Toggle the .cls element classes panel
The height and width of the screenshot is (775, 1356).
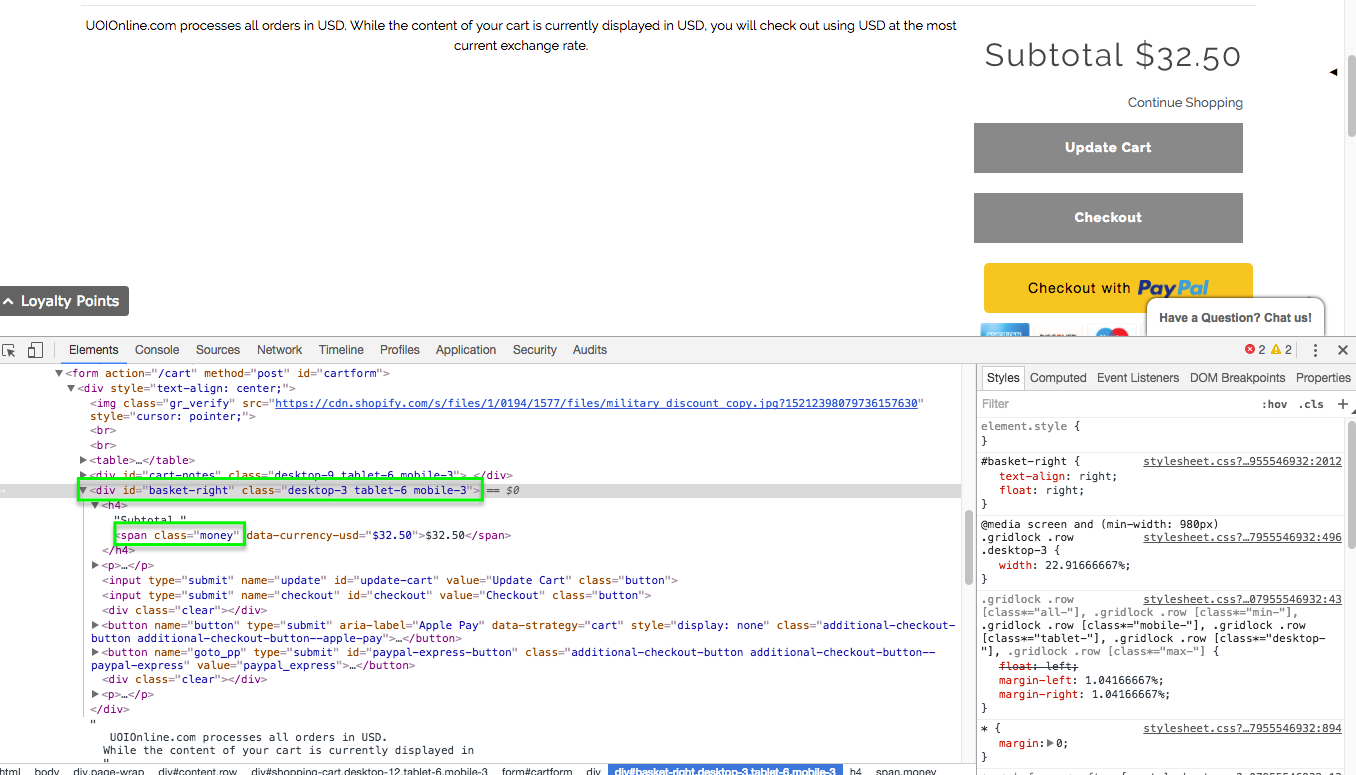click(x=1311, y=405)
